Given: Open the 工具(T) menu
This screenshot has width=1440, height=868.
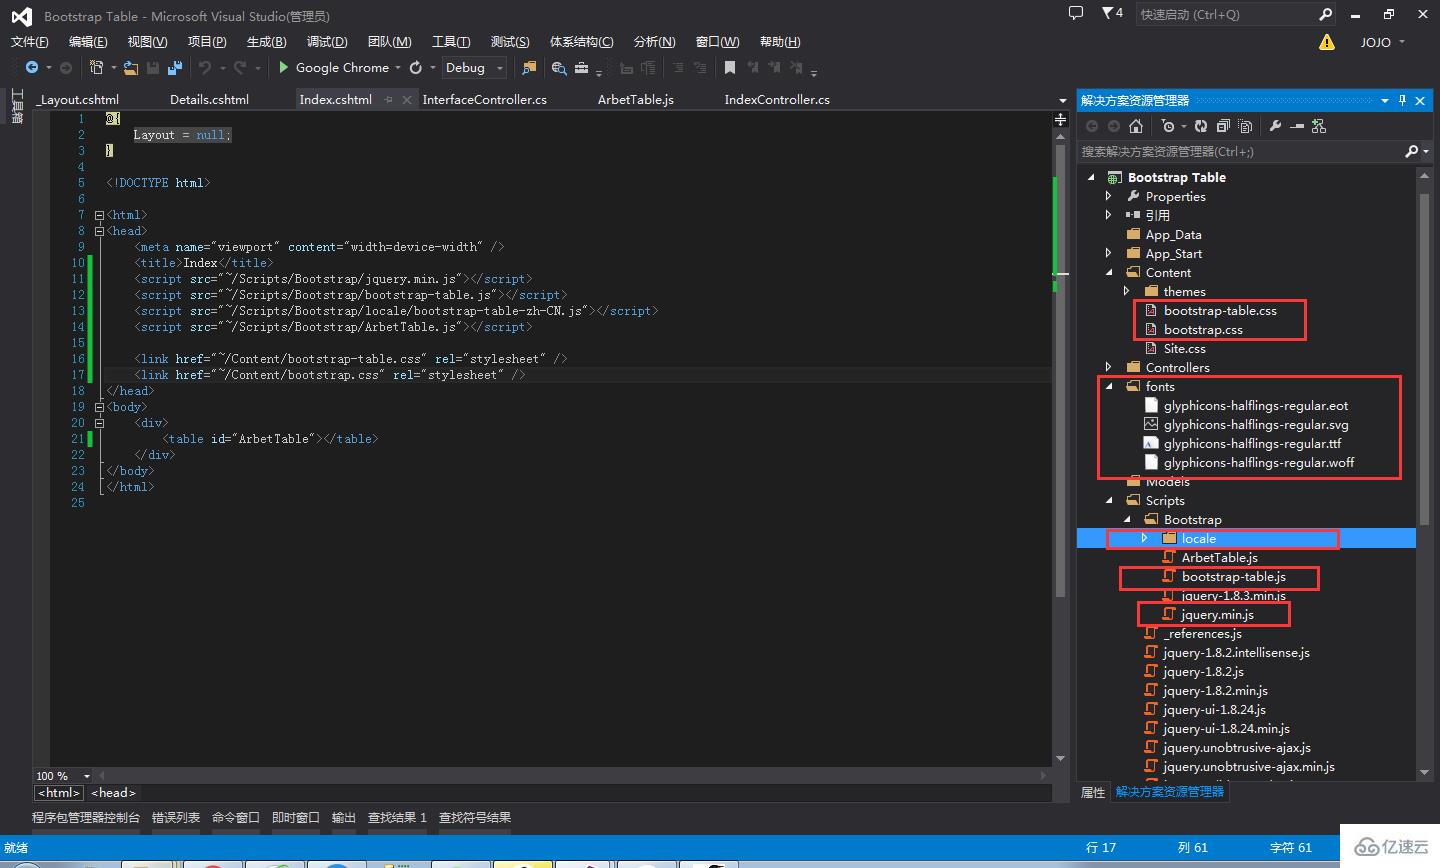Looking at the screenshot, I should tap(451, 41).
